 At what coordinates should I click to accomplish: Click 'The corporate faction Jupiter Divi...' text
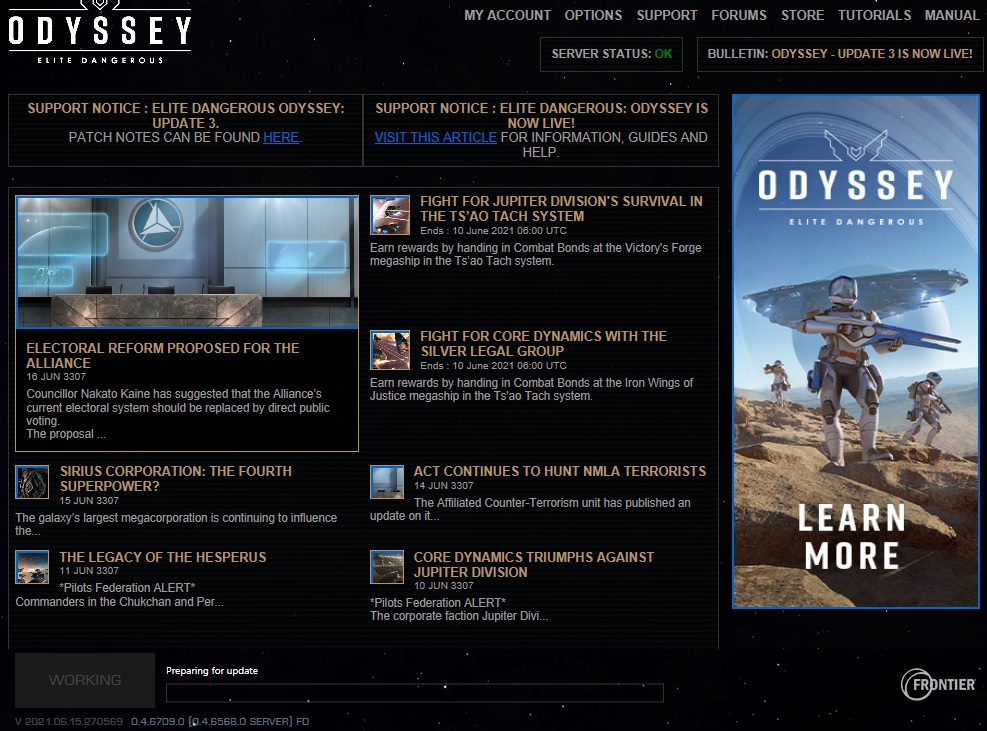click(x=459, y=616)
